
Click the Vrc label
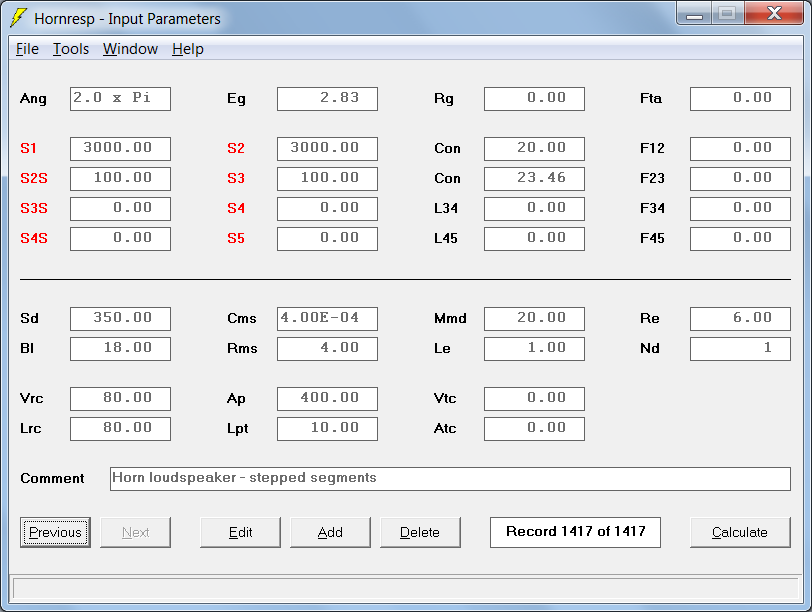coord(32,399)
